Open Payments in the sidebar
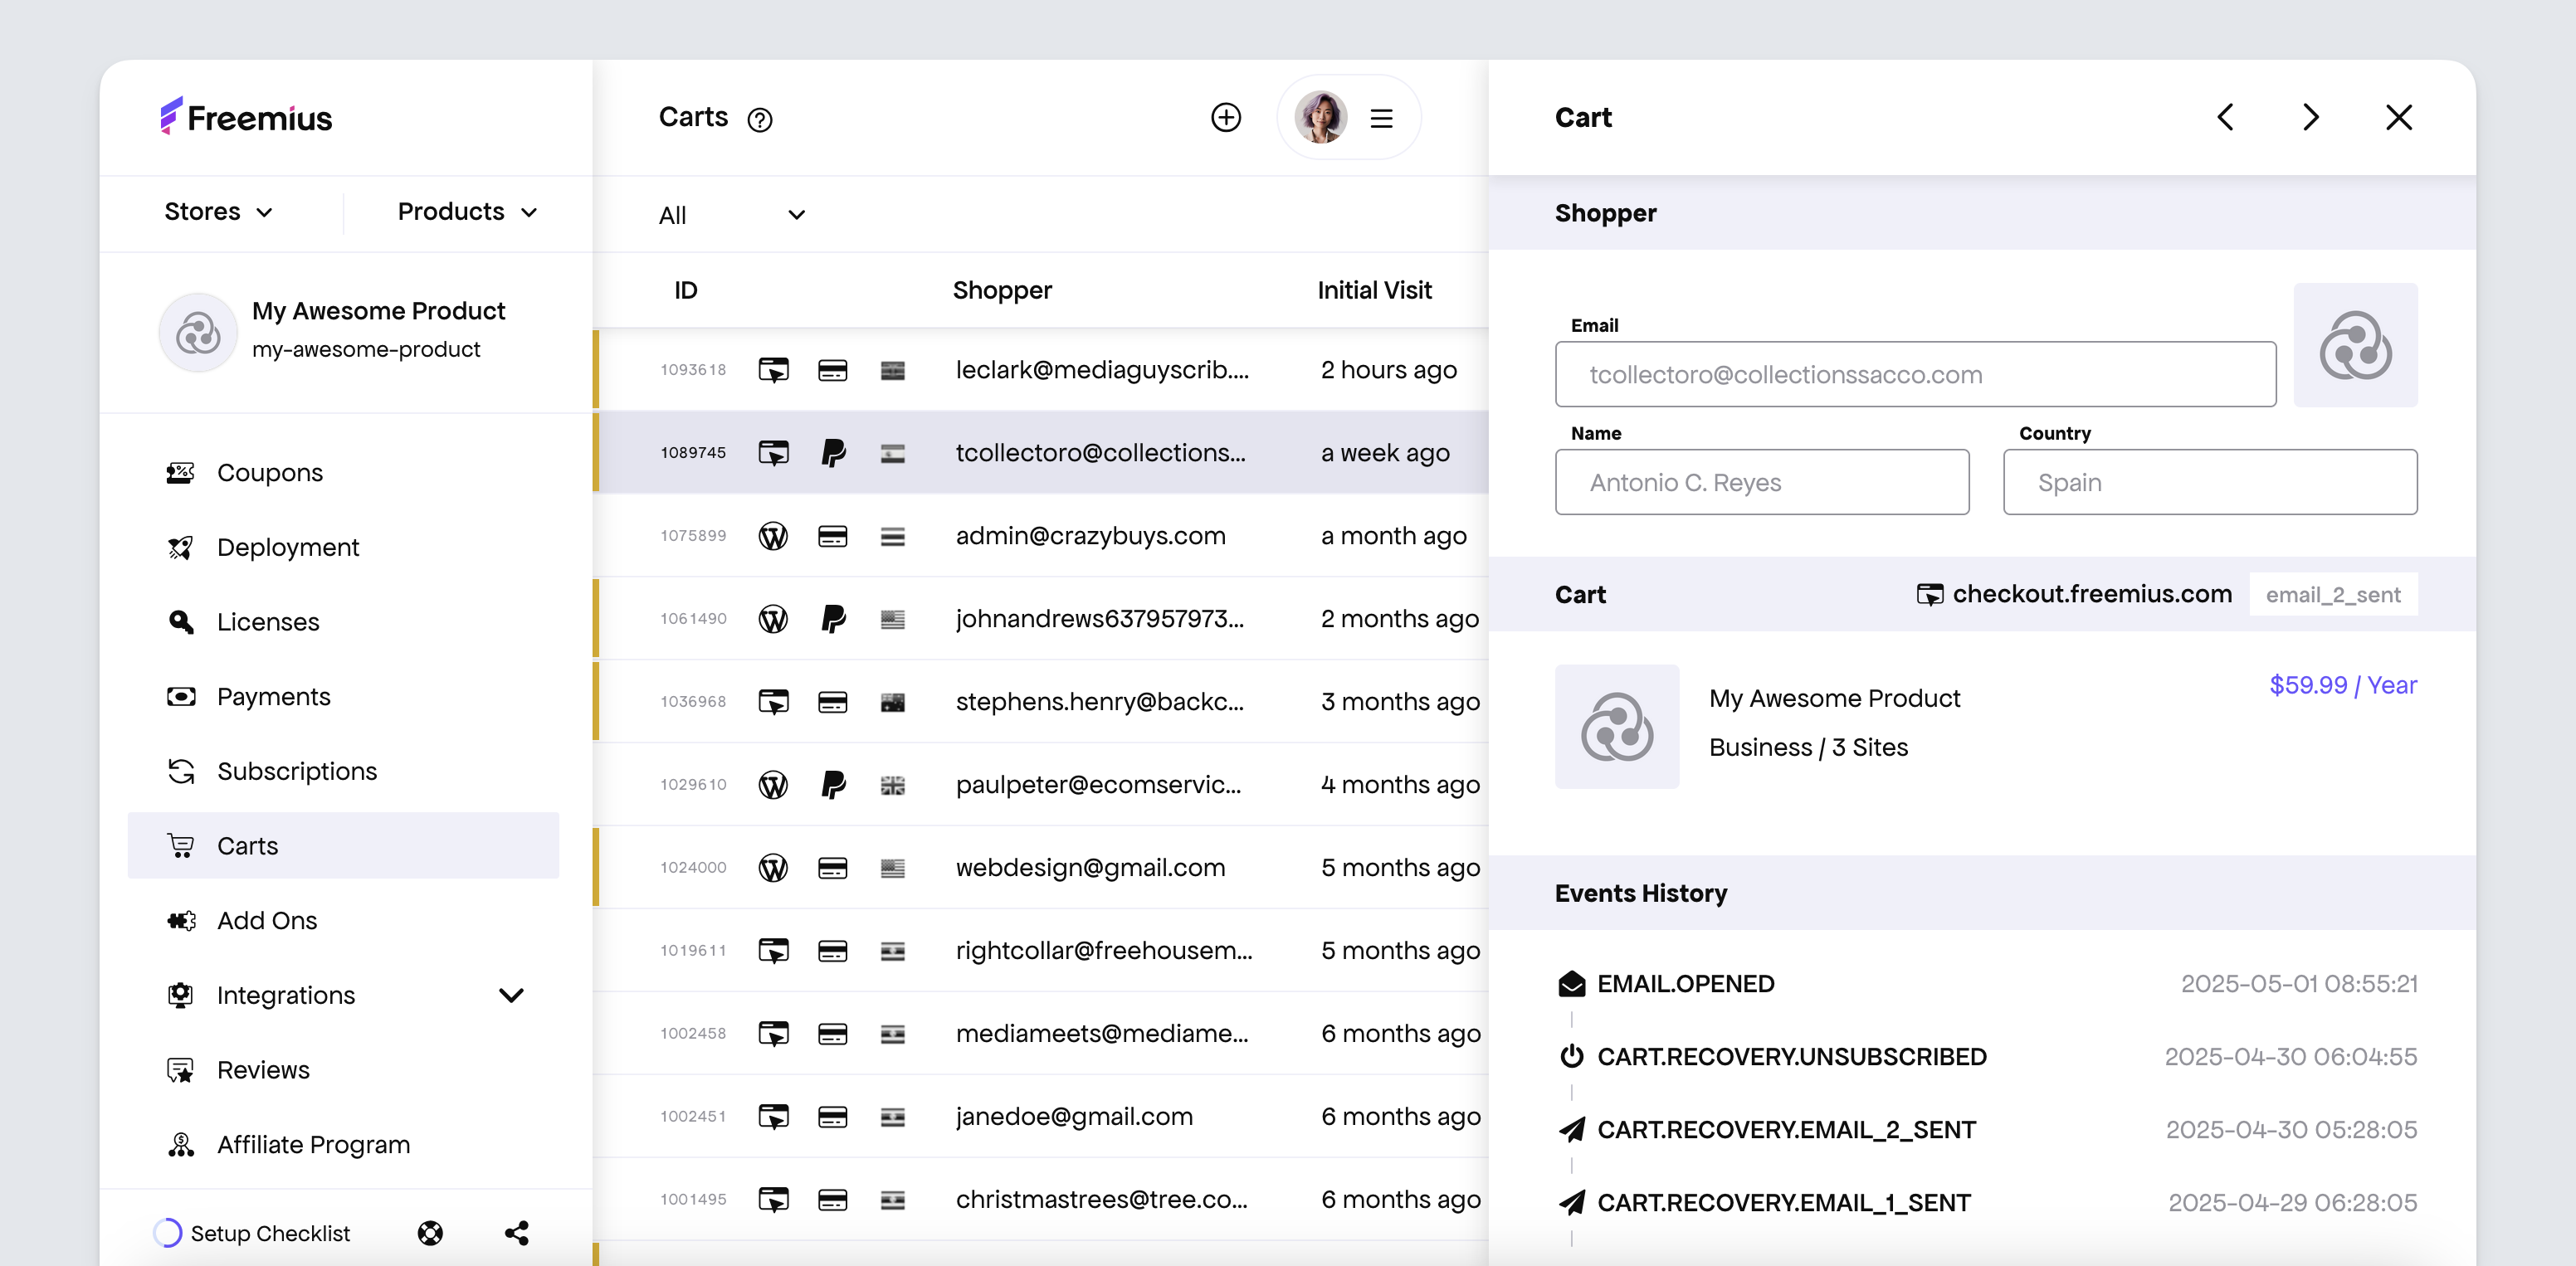 pos(343,696)
